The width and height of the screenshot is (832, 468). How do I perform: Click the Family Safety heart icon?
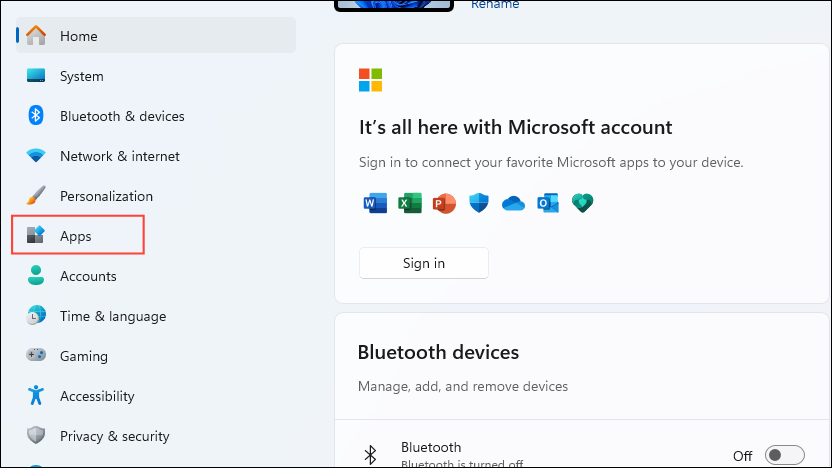[582, 203]
